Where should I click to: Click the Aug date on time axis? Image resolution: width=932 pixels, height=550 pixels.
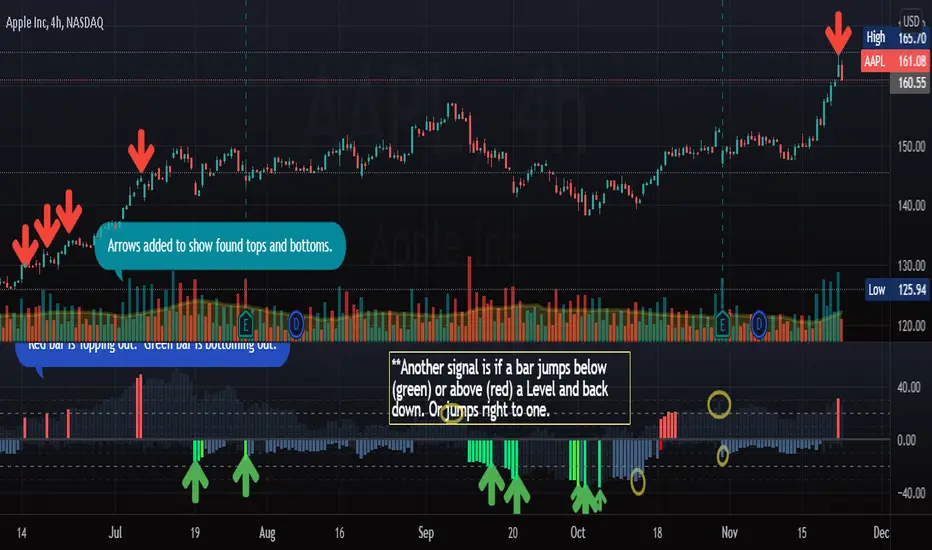[x=267, y=533]
